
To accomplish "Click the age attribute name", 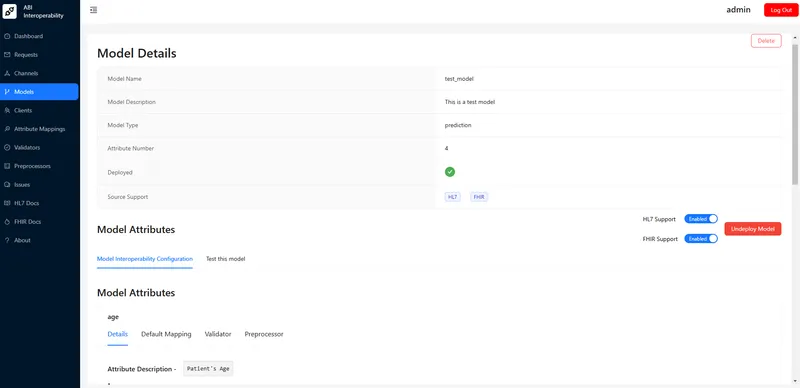I will pyautogui.click(x=113, y=317).
